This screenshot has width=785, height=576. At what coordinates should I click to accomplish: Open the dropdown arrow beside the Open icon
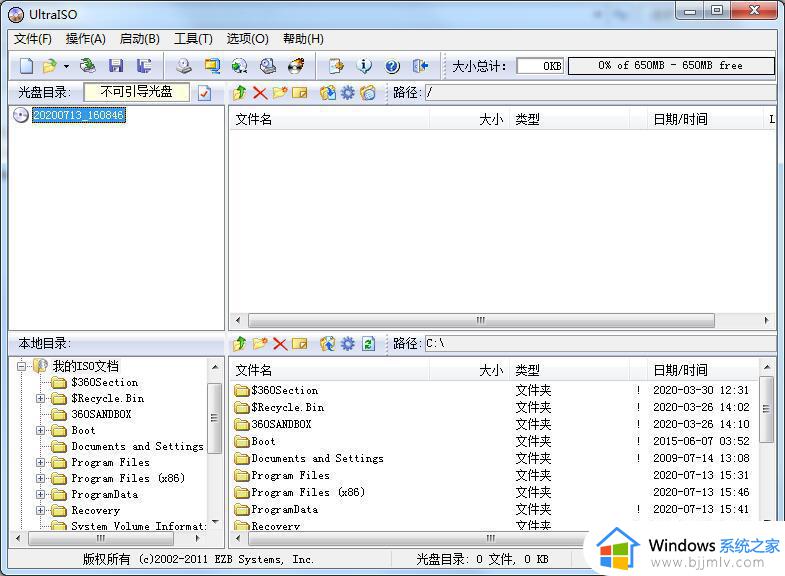pos(66,66)
